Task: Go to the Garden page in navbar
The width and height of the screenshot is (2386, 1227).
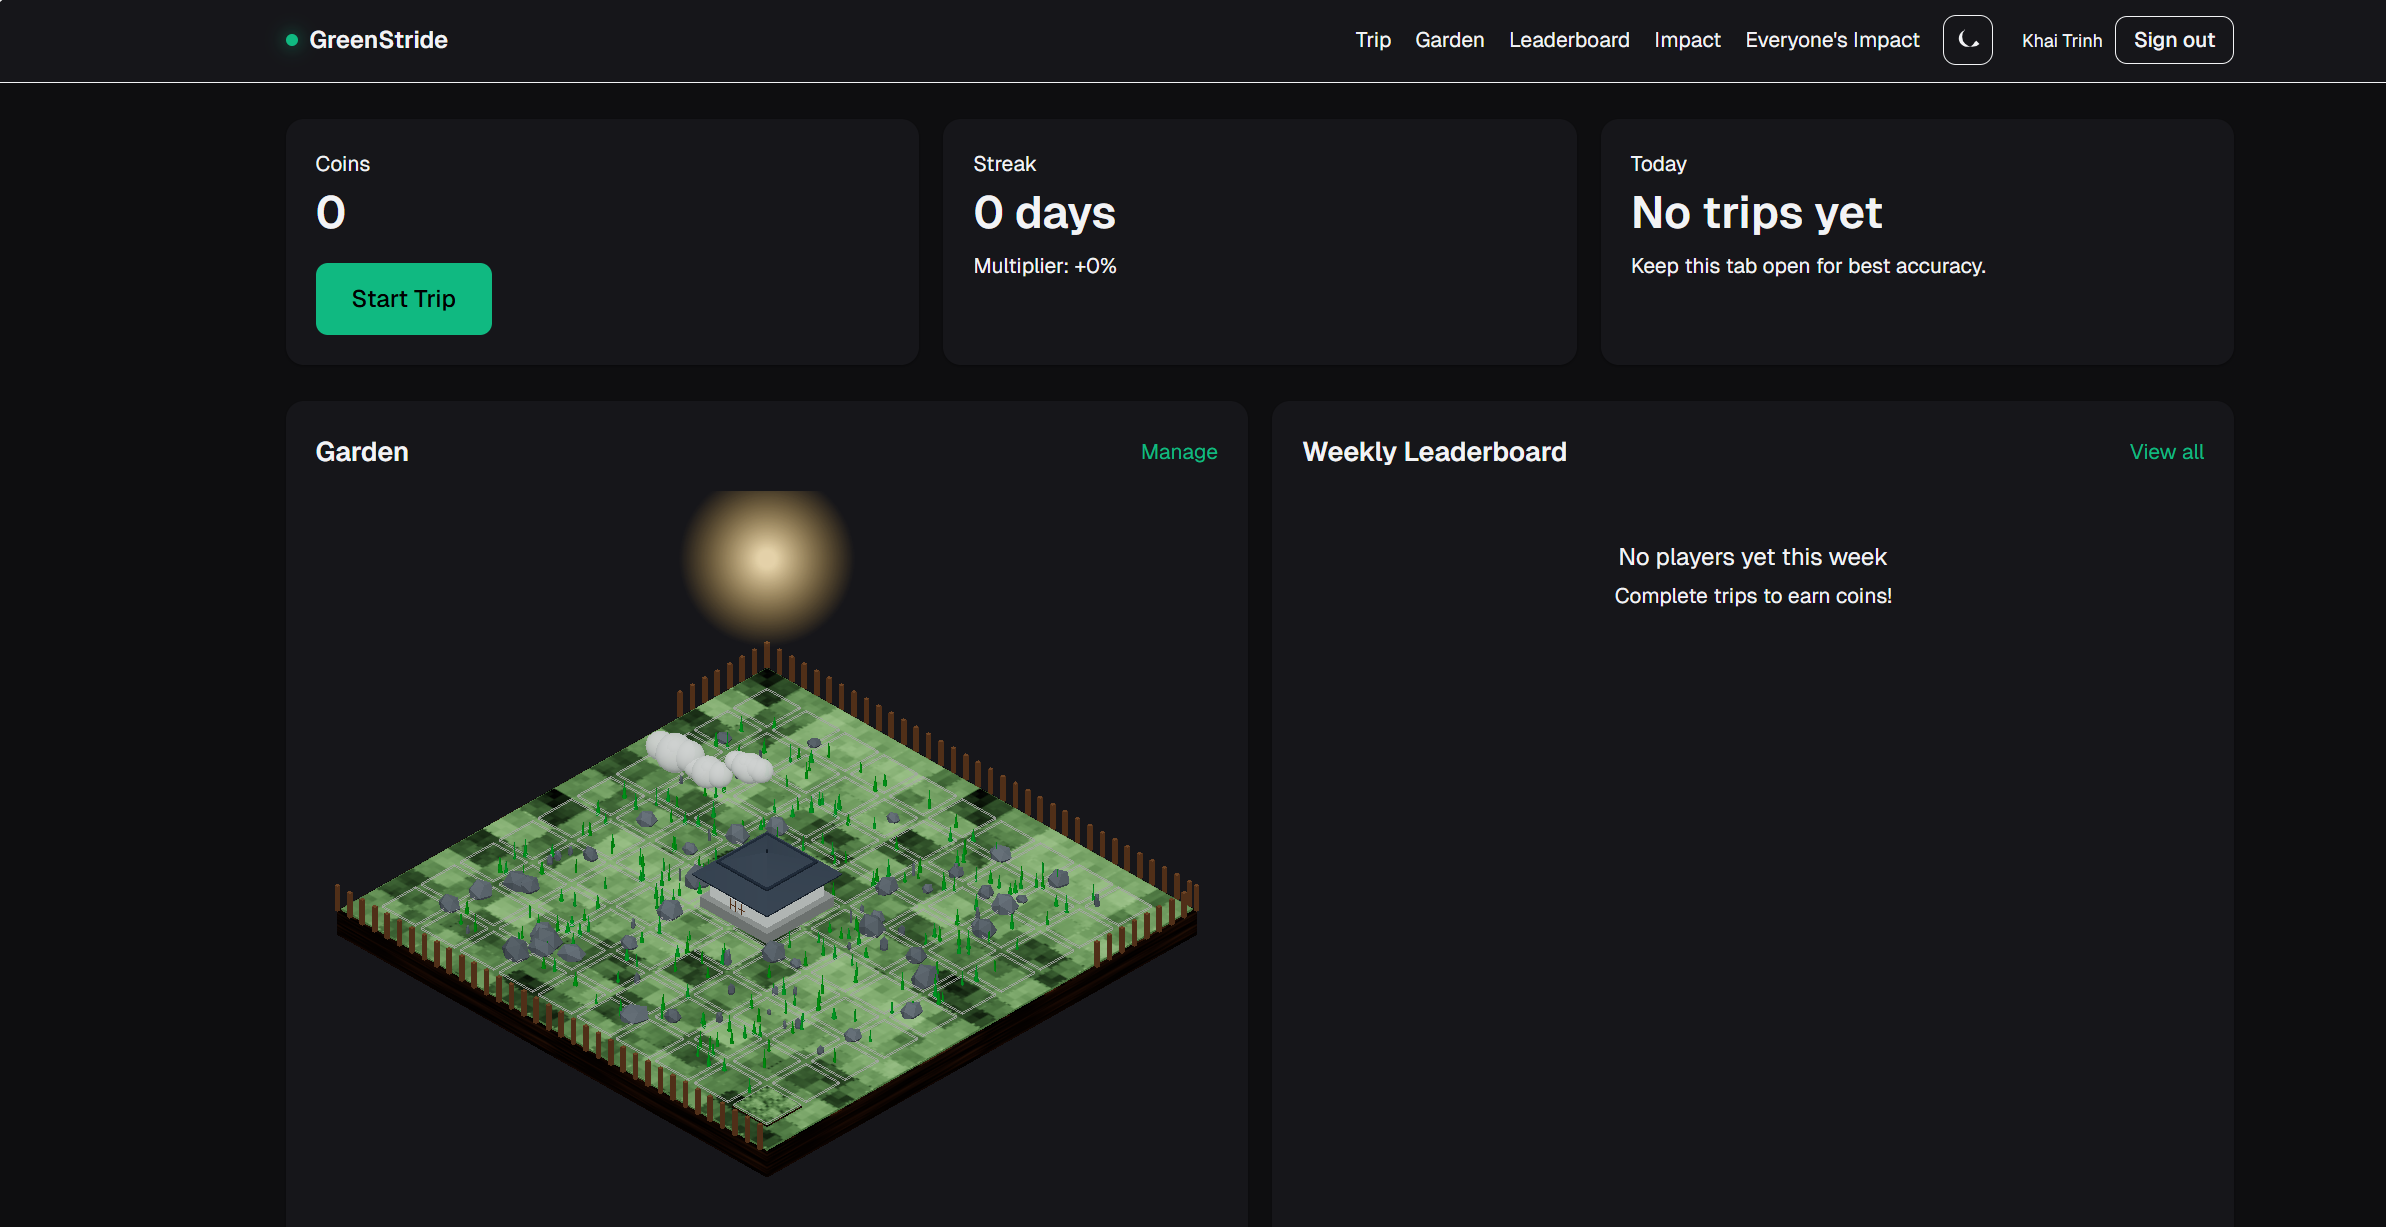Action: 1449,40
